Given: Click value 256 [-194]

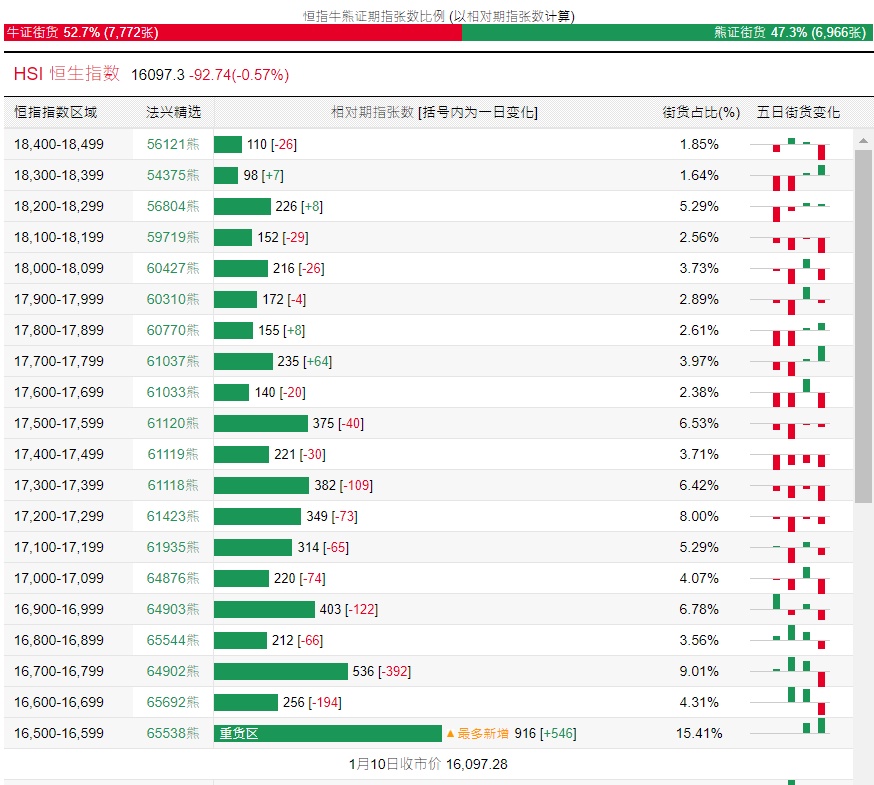Looking at the screenshot, I should [x=312, y=702].
